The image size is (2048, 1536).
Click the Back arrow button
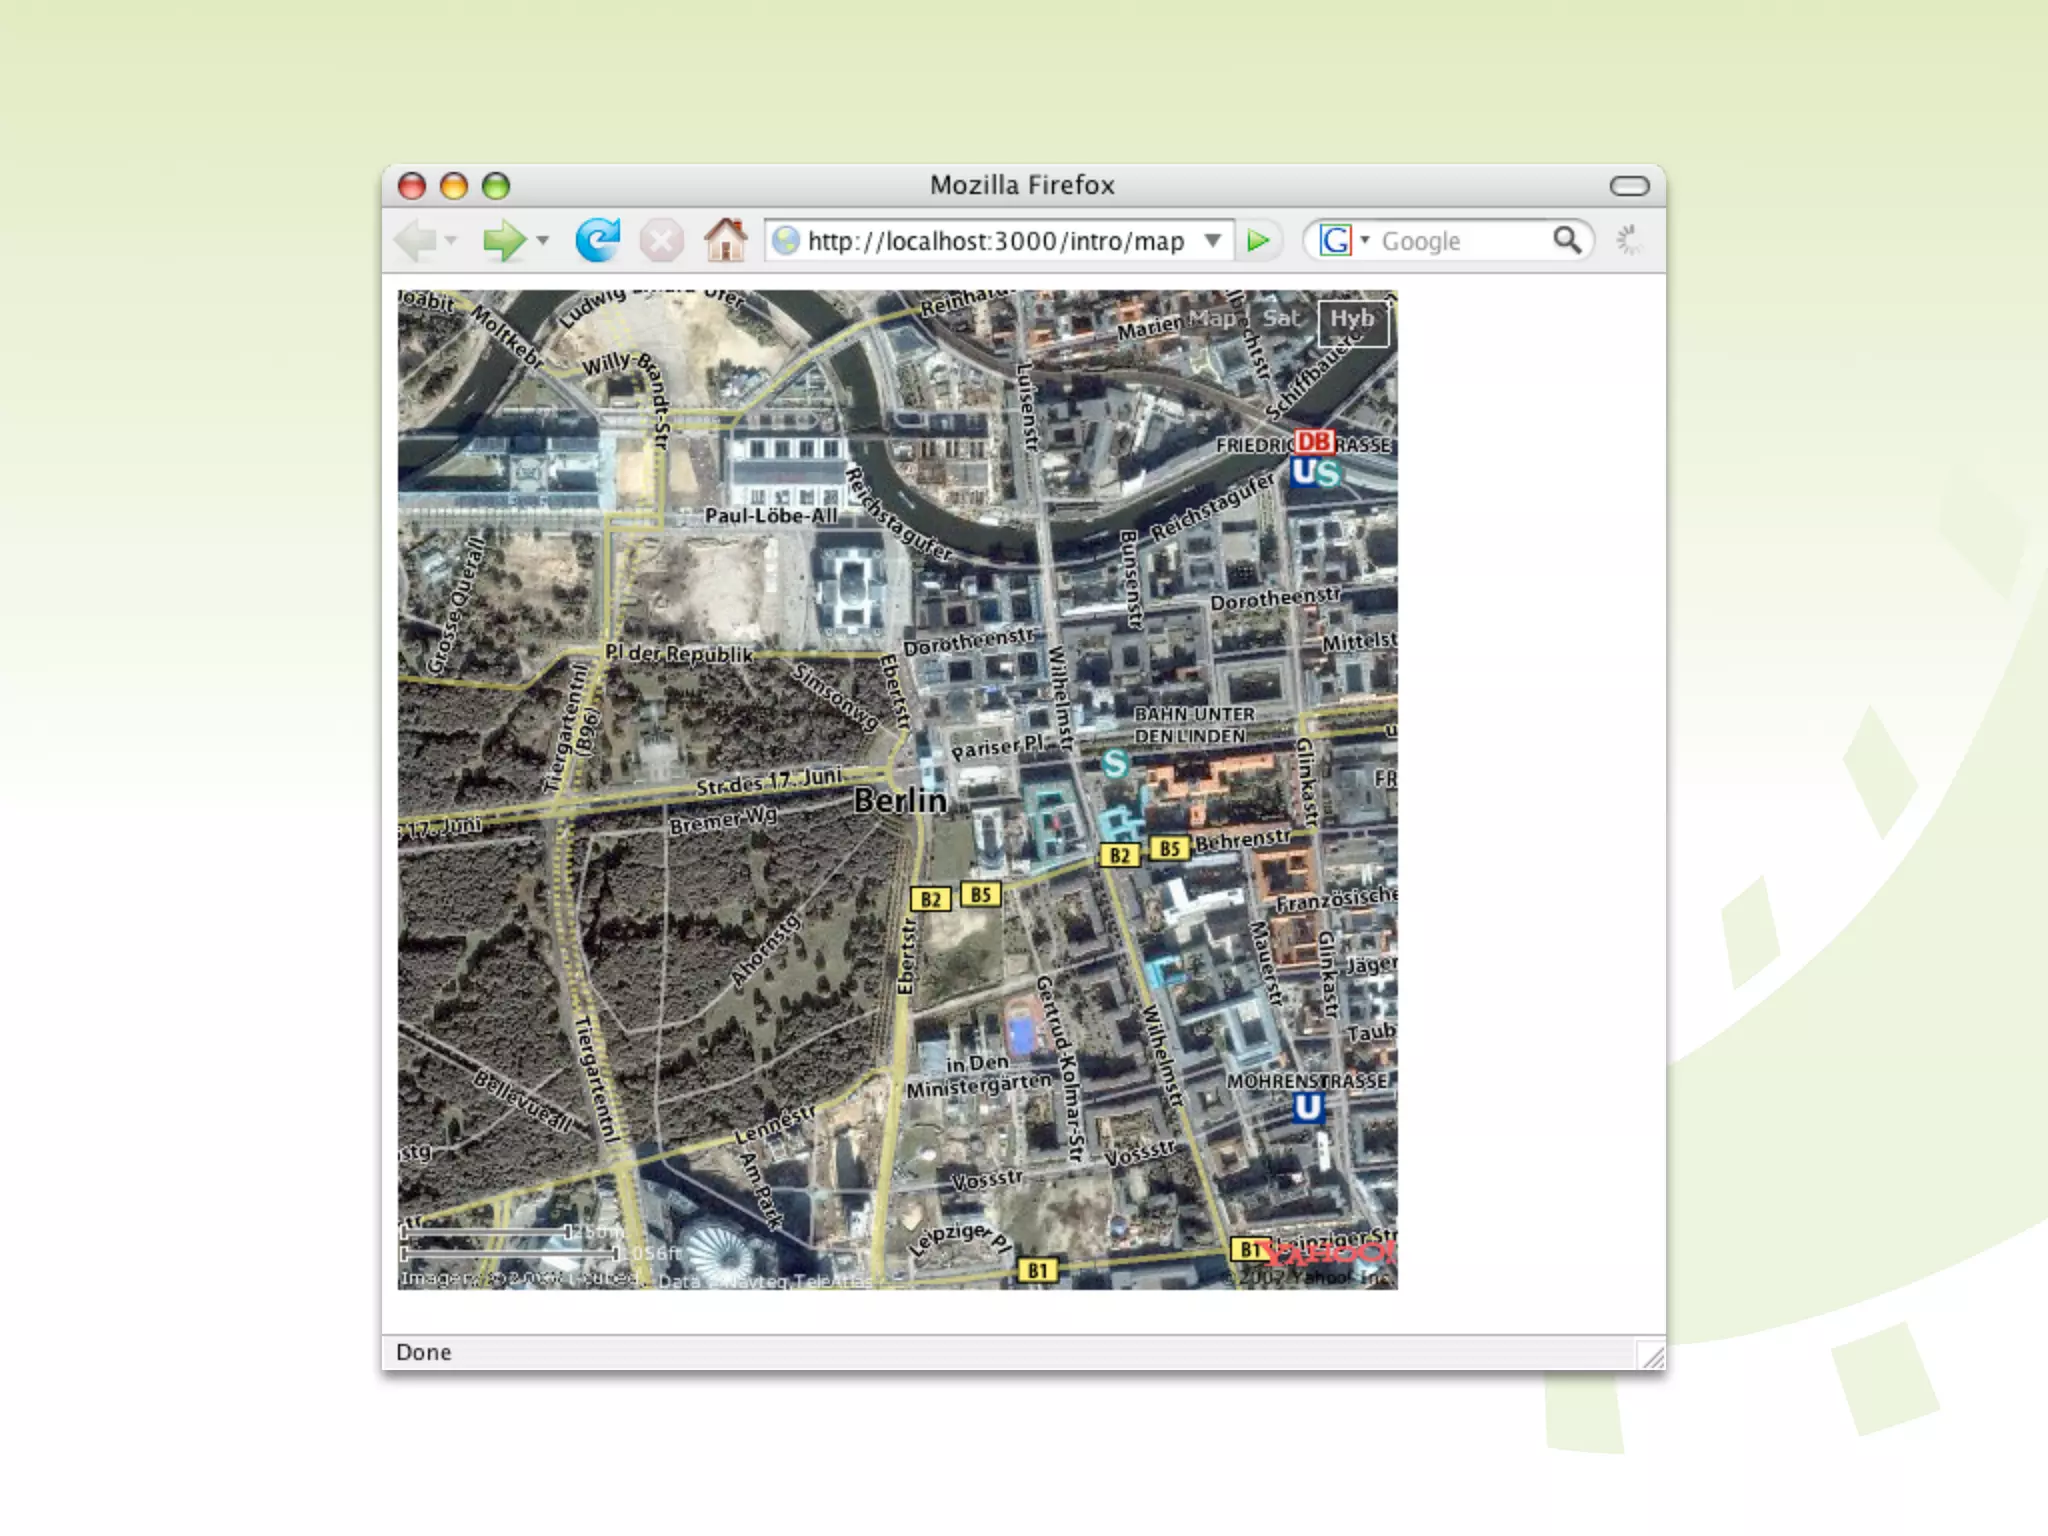coord(416,240)
